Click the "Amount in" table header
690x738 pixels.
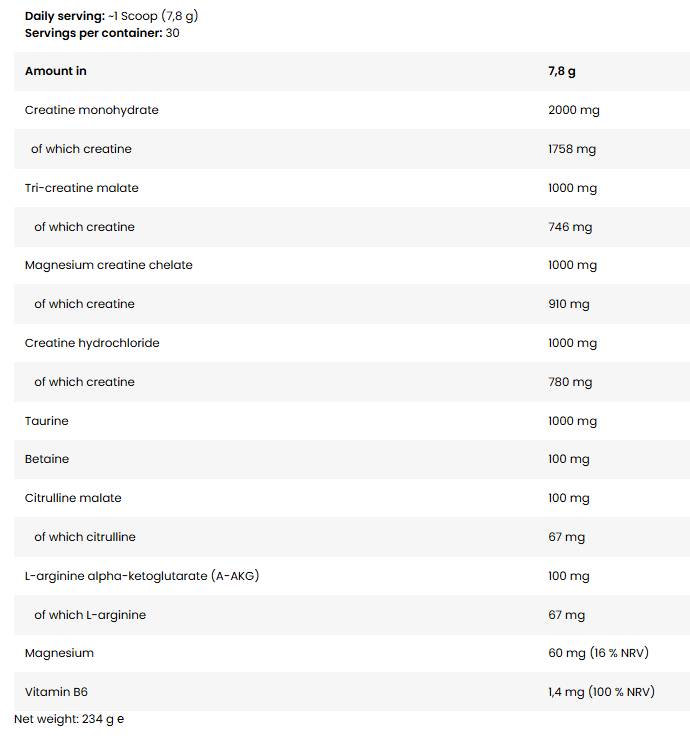(x=56, y=71)
